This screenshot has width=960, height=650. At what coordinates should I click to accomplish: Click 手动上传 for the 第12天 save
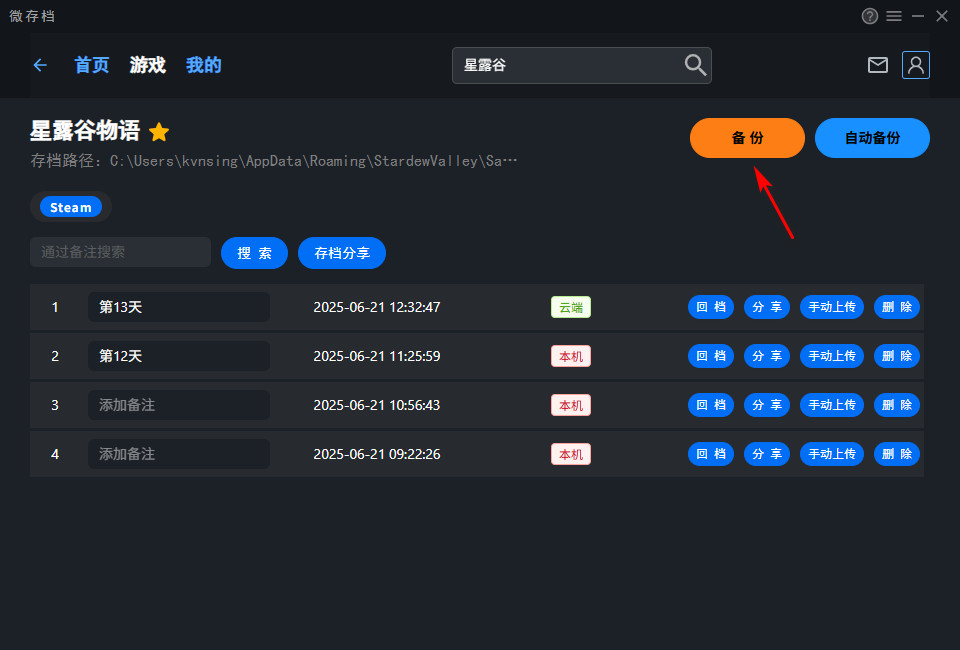832,356
